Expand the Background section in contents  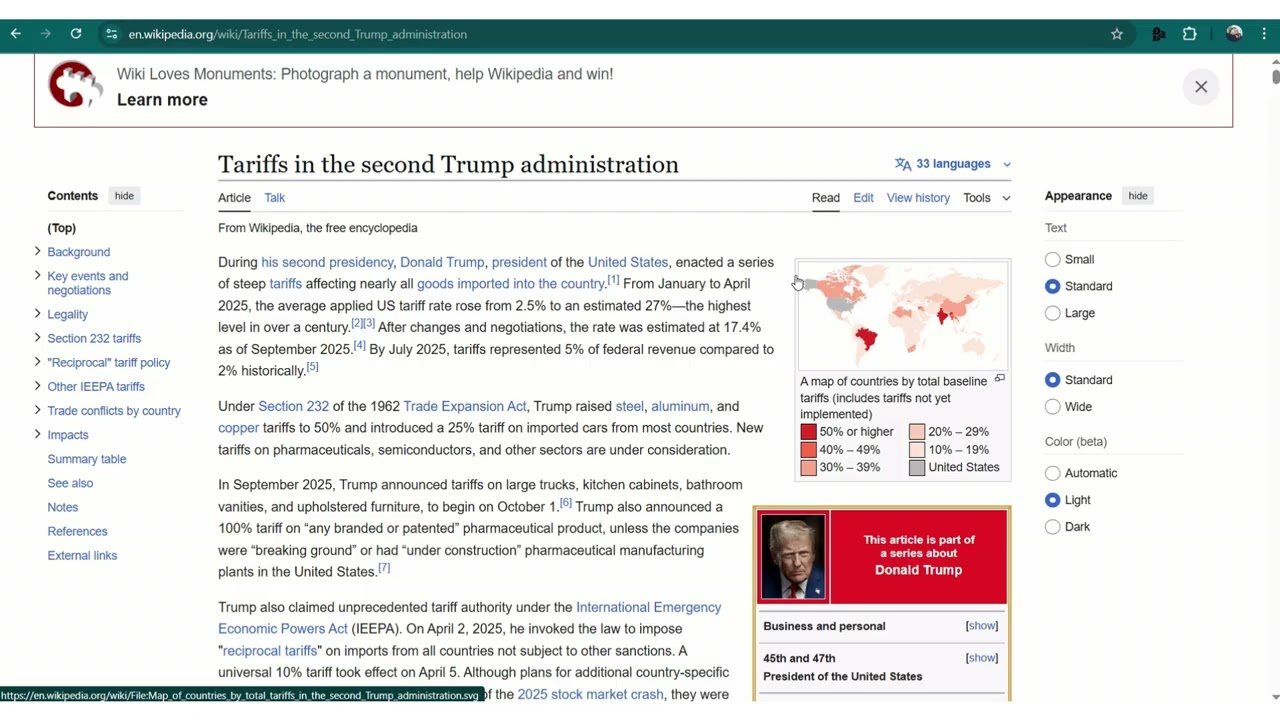(x=37, y=251)
